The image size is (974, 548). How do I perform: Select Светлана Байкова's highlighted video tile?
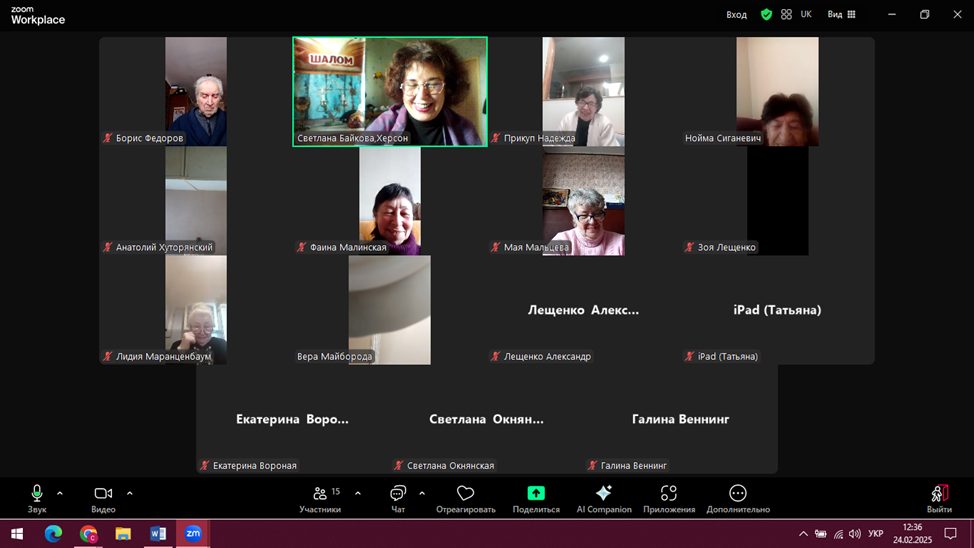point(390,92)
